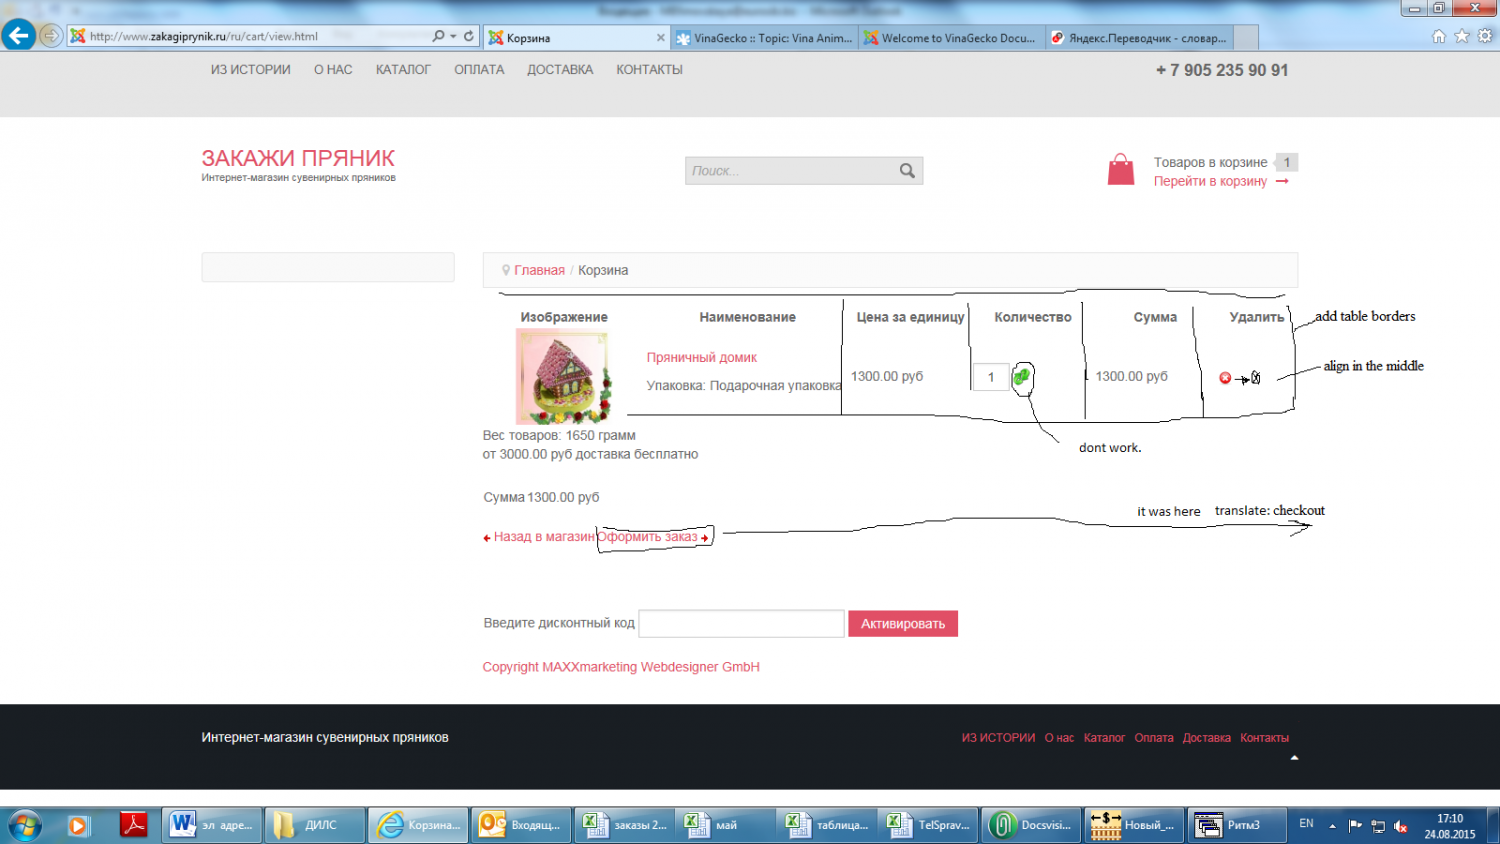Screen dimensions: 1500x844
Task: Click the green update quantity icon
Action: pos(1021,377)
